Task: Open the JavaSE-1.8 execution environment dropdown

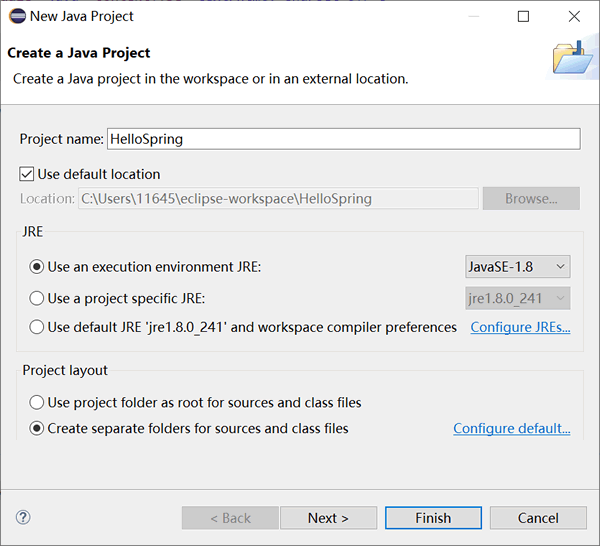Action: 518,267
